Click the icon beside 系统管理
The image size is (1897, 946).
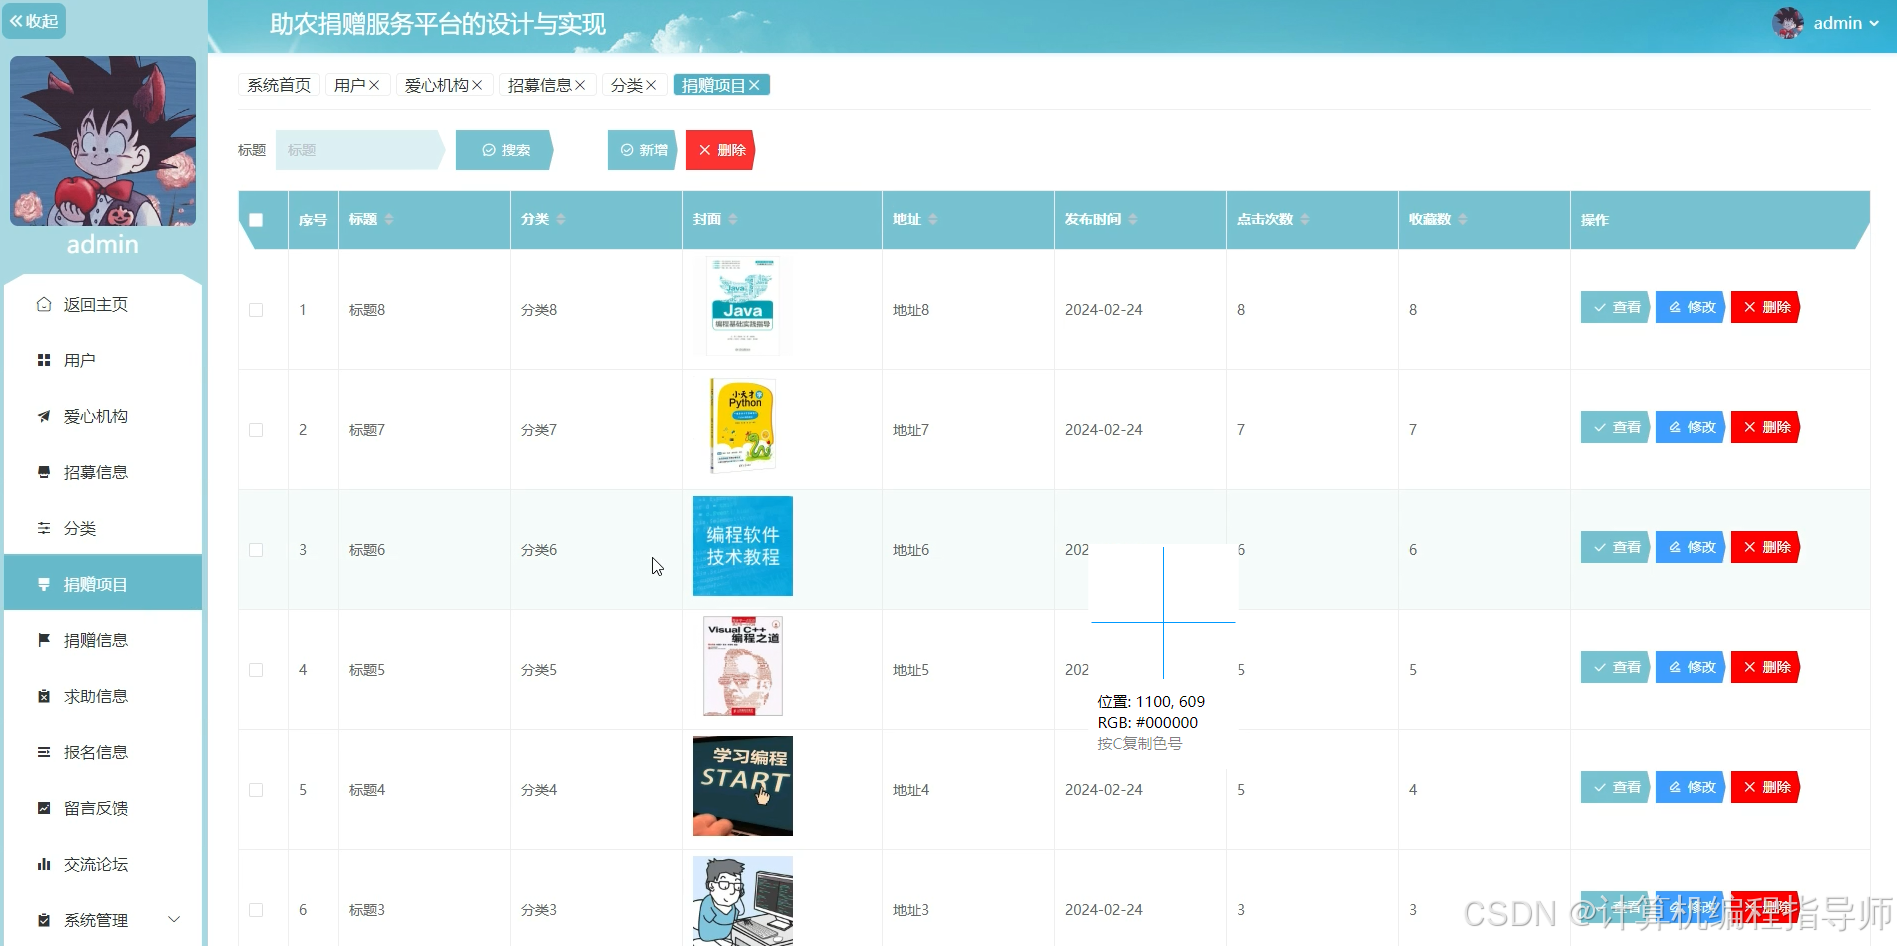44,920
